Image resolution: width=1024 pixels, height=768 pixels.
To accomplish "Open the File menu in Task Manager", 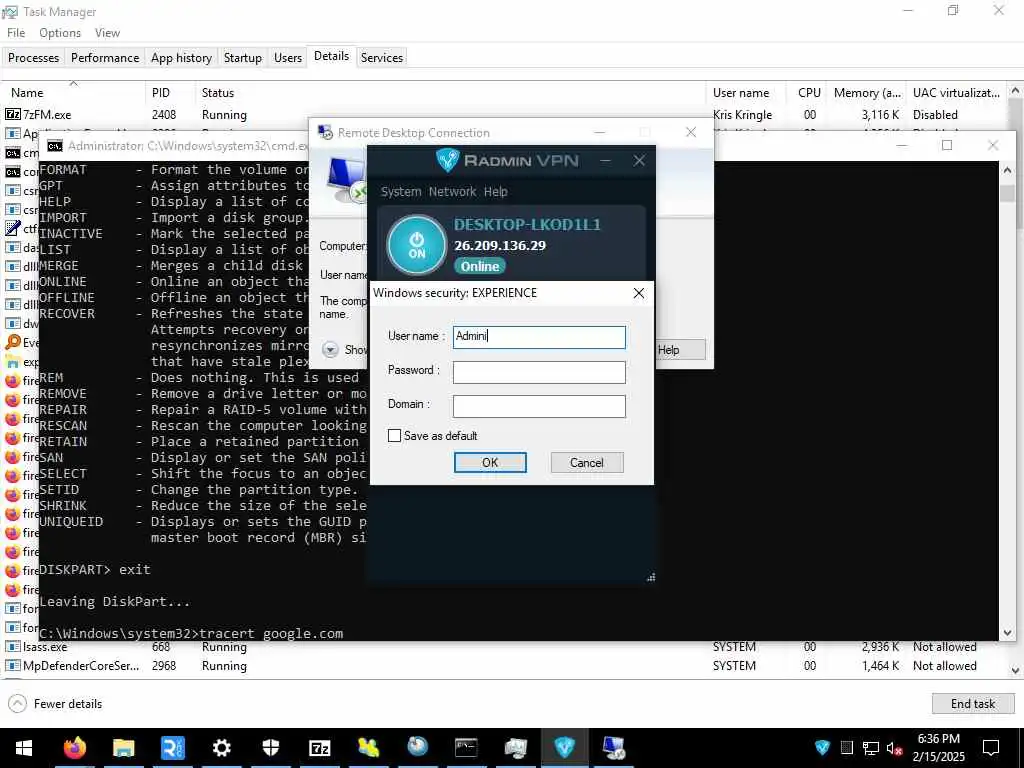I will click(x=16, y=33).
